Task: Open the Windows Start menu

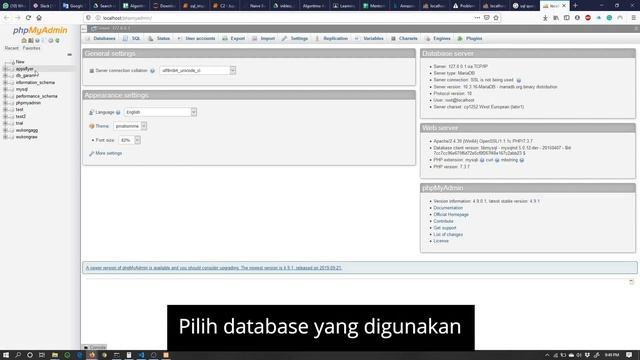Action: (x=6, y=355)
